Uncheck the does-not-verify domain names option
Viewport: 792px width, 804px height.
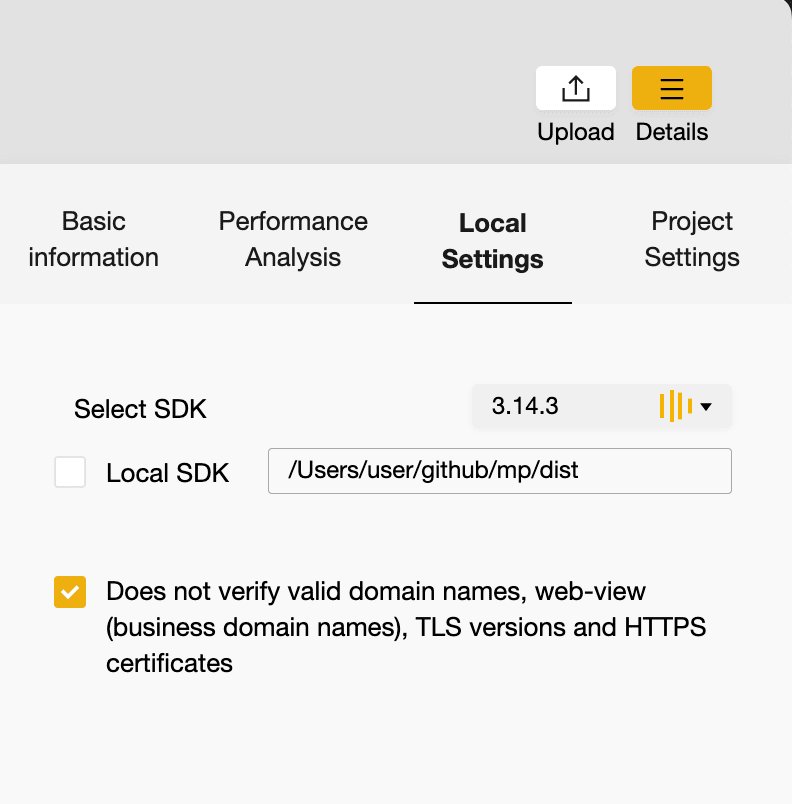coord(70,592)
